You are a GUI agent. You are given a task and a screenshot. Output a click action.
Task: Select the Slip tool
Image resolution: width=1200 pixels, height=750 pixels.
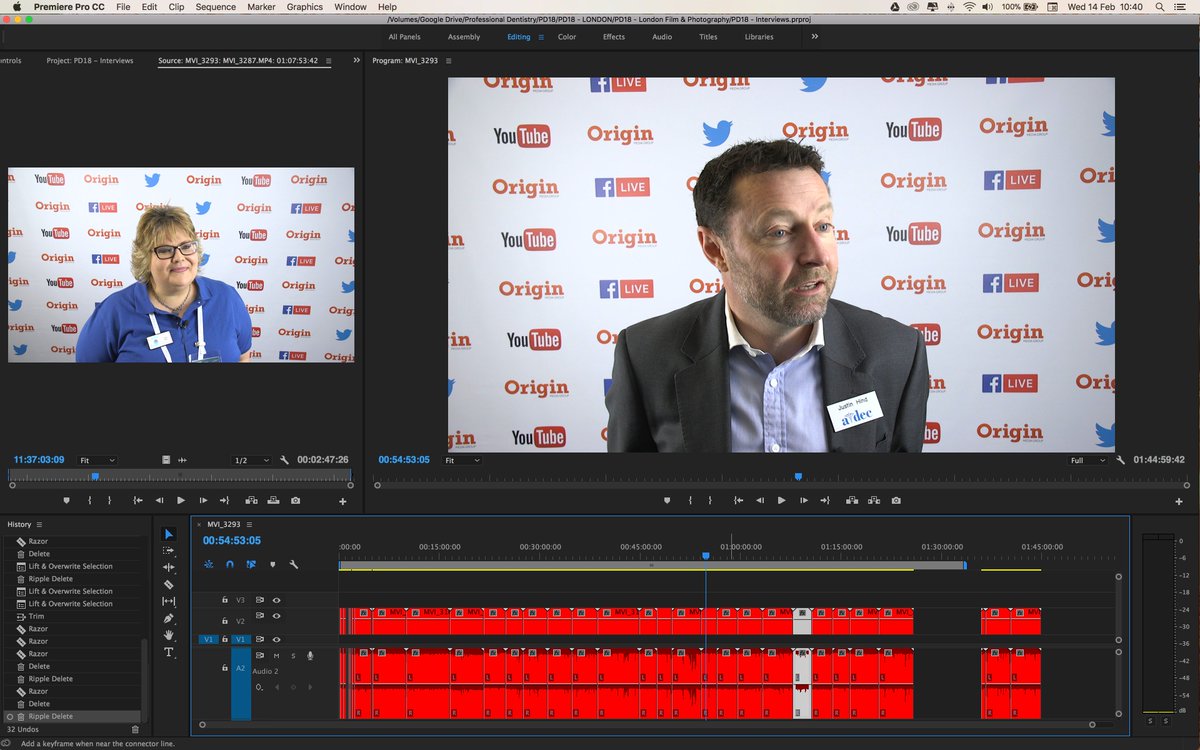tap(168, 601)
